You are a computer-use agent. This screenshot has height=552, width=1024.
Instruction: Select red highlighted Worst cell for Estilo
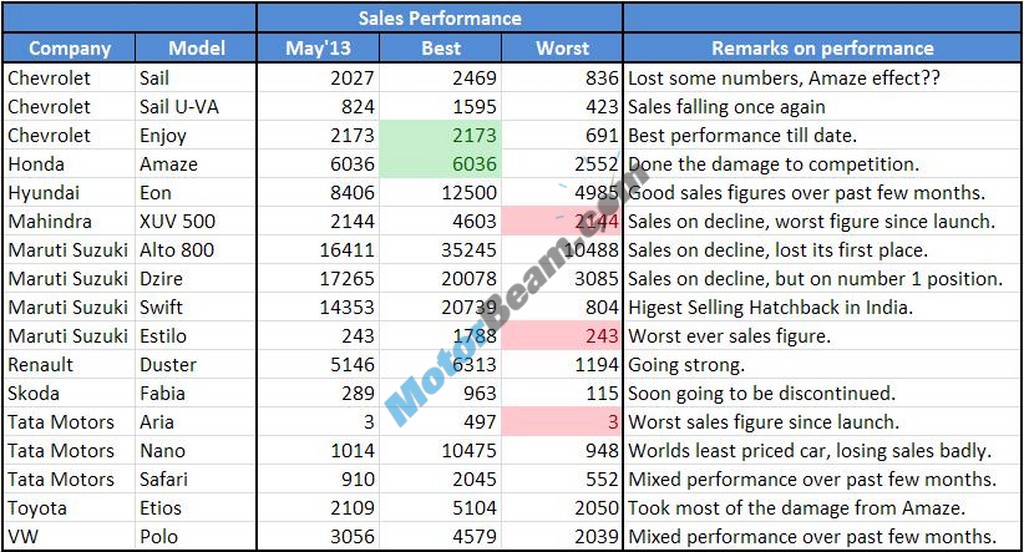click(562, 336)
